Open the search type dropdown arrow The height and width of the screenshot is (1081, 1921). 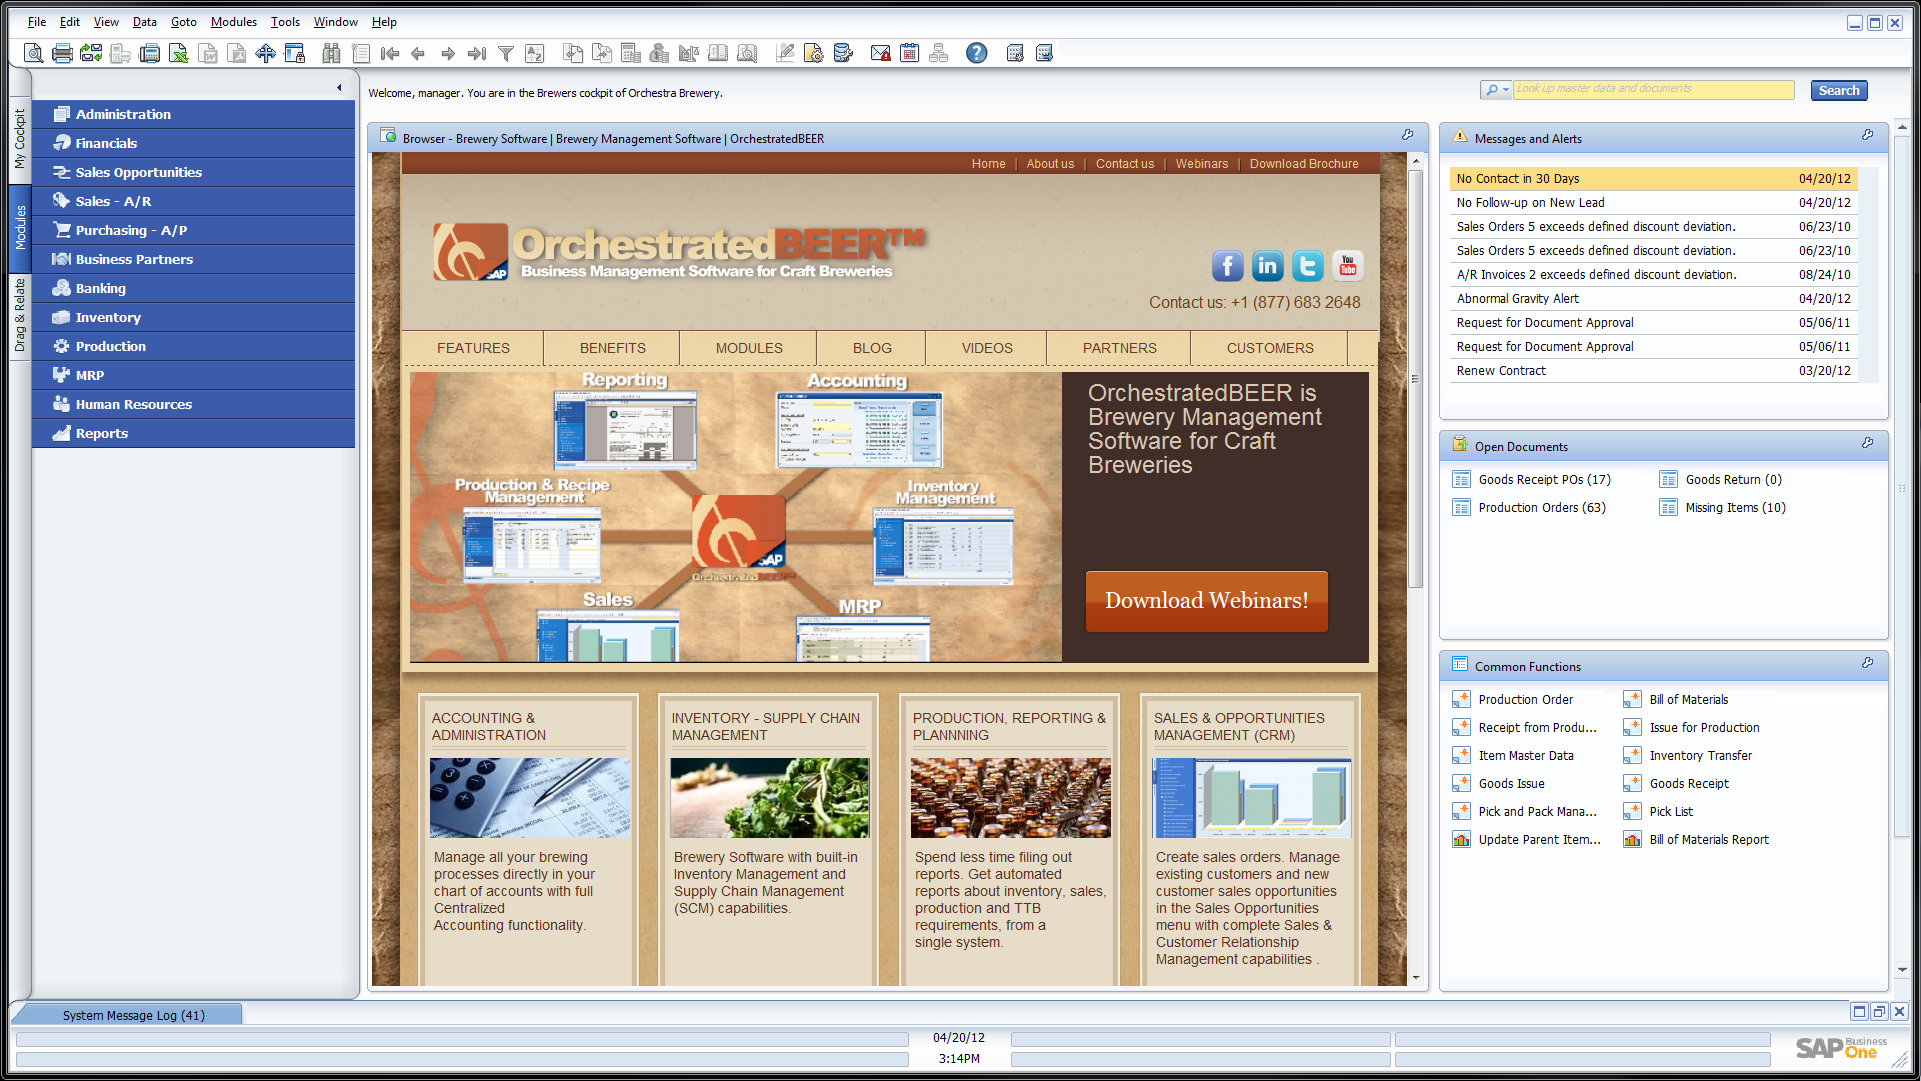(x=1506, y=90)
